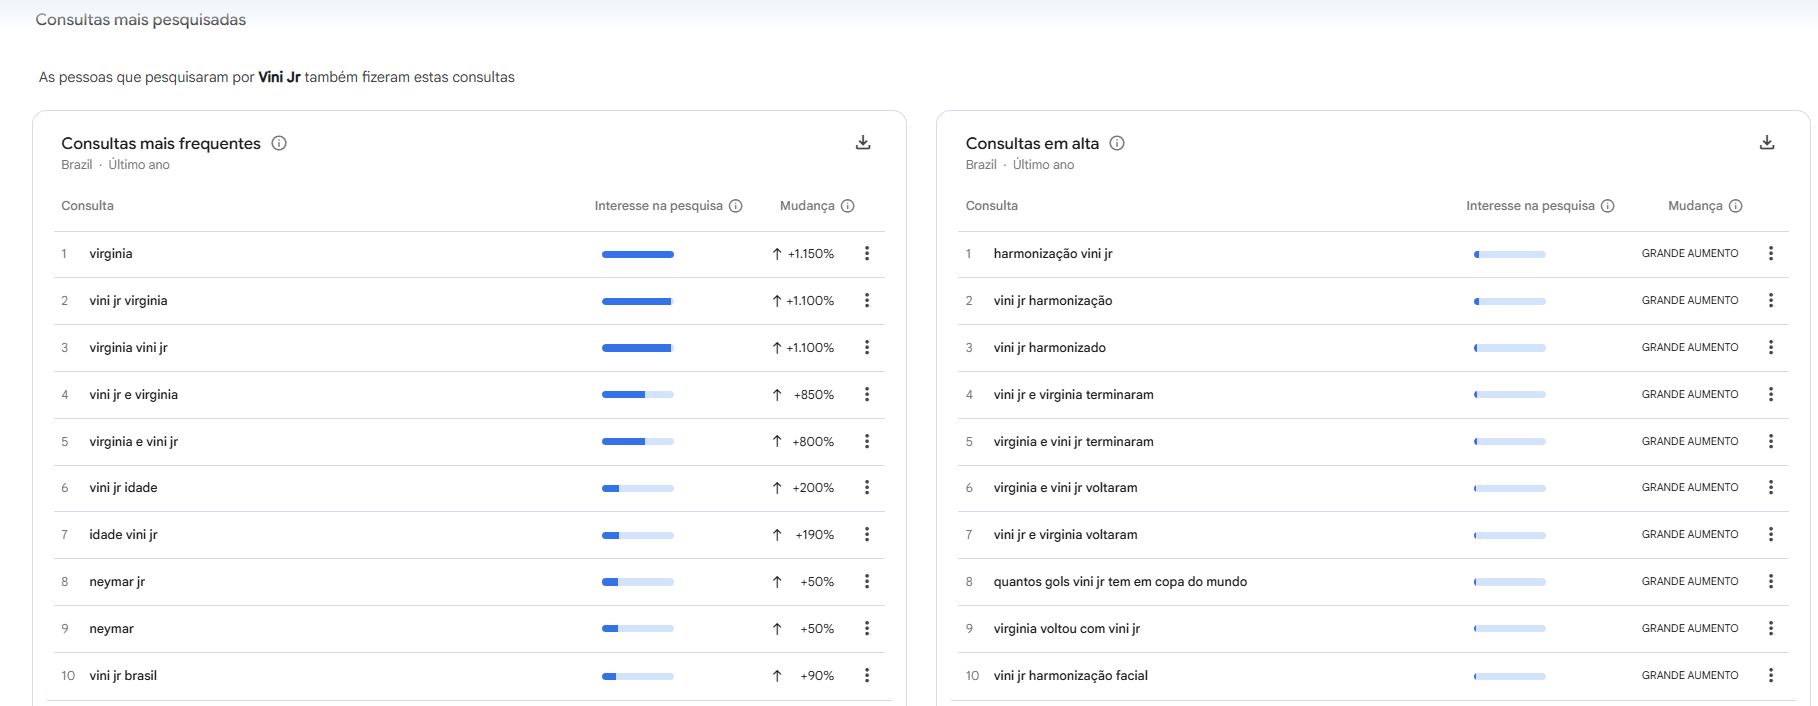The height and width of the screenshot is (706, 1818).
Task: Download the Consultas mais frequentes data
Action: click(x=863, y=143)
